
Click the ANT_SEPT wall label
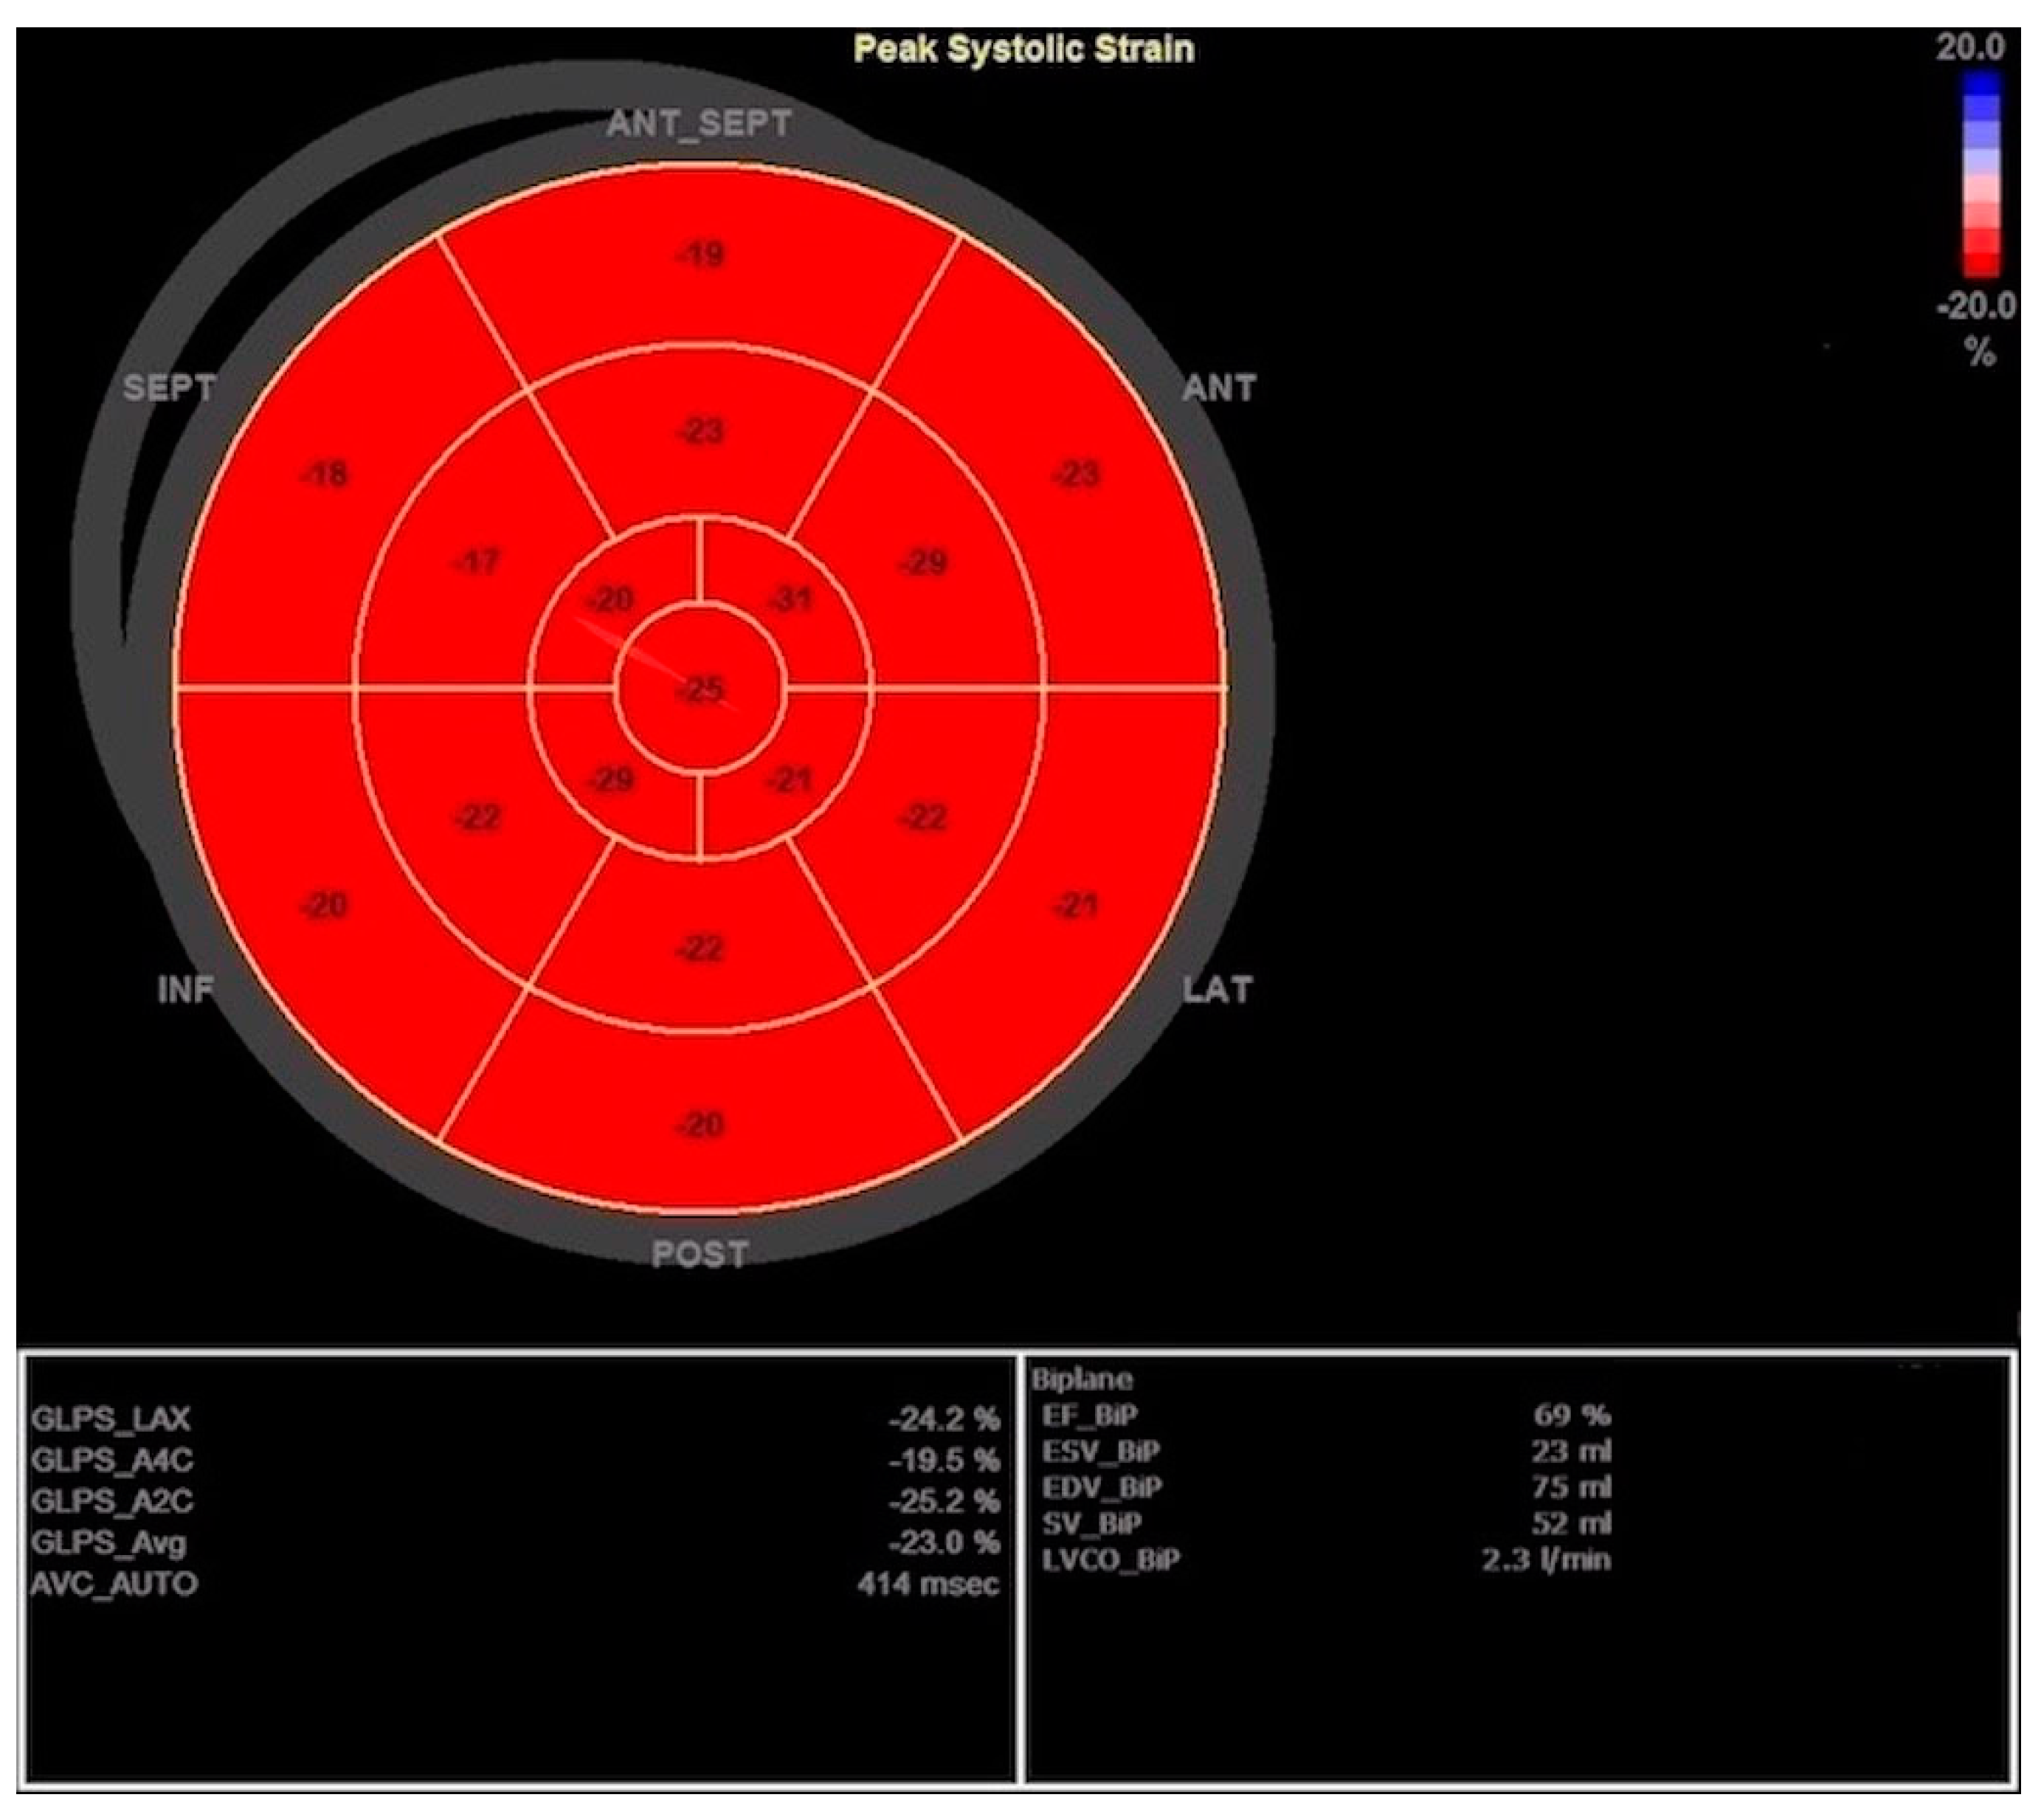[x=699, y=124]
